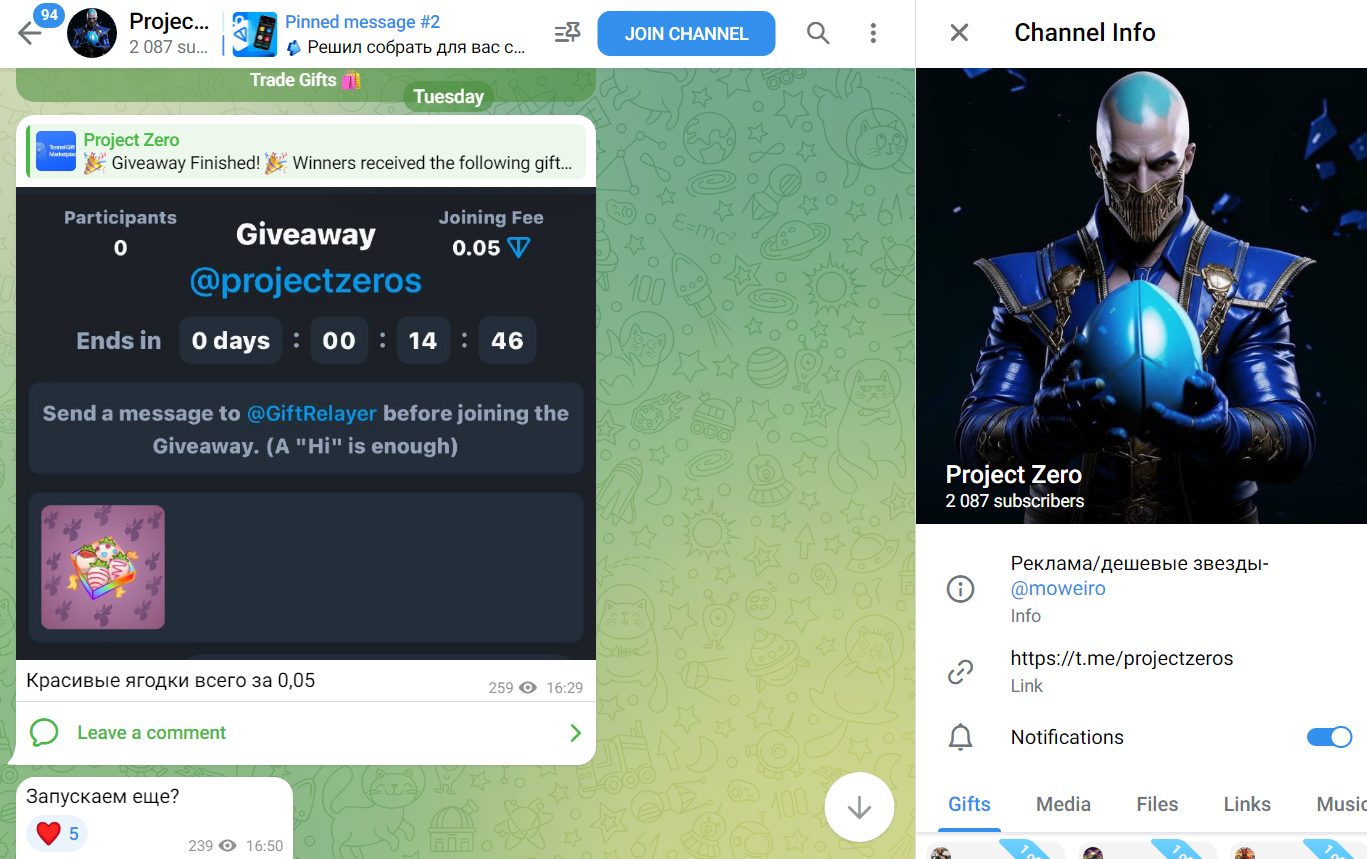Viewport: 1367px width, 859px height.
Task: Click the 259 views eye icon
Action: tap(528, 688)
